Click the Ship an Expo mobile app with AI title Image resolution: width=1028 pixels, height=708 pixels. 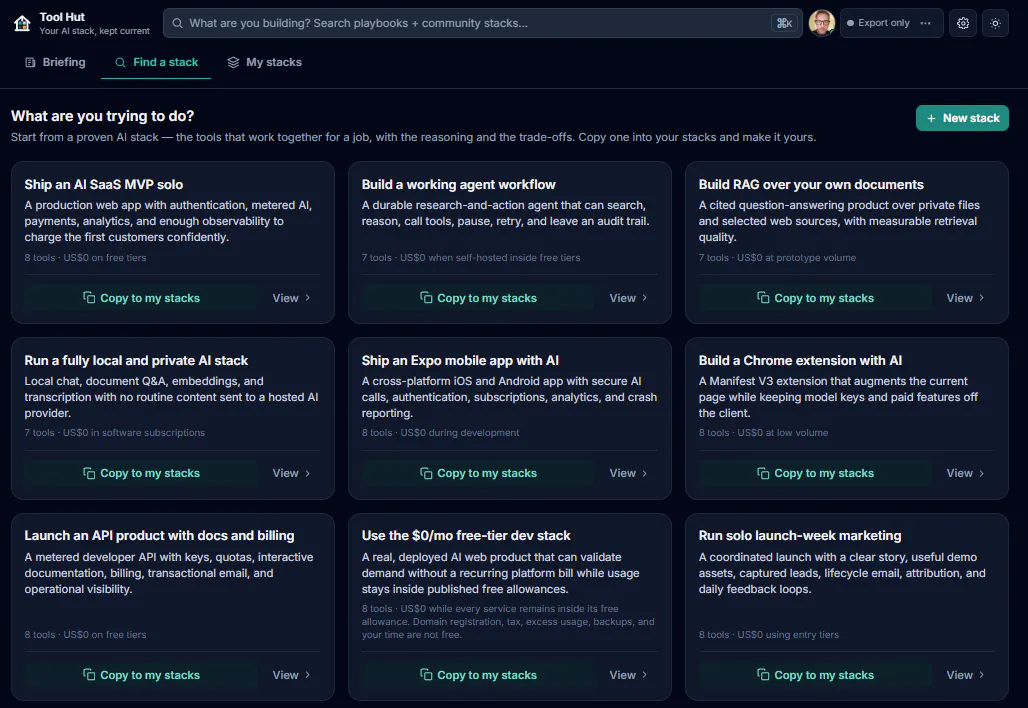tap(460, 361)
